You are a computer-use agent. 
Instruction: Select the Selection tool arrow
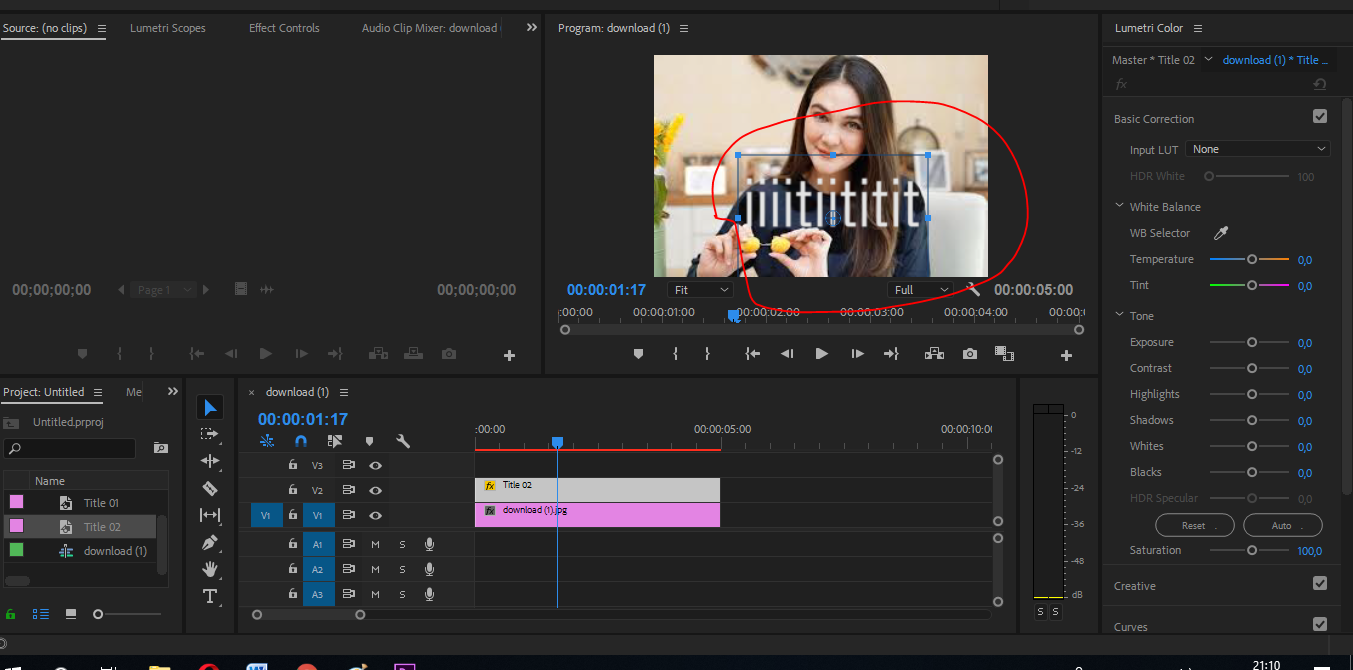click(210, 407)
